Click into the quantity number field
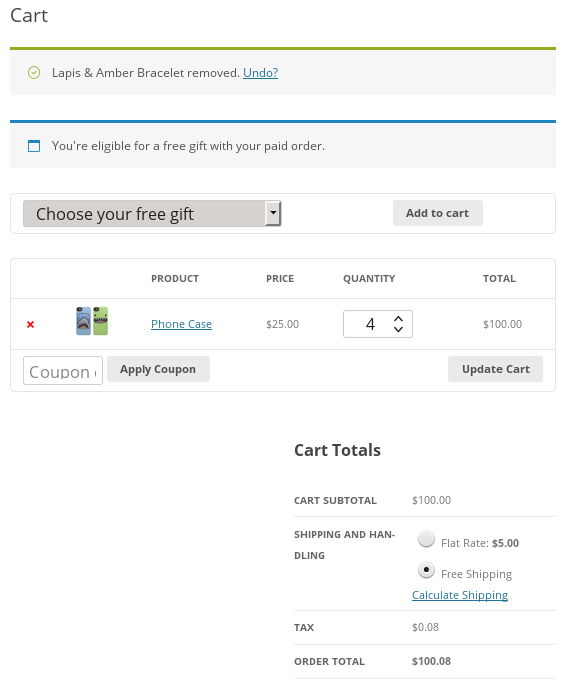Viewport: 574px width, 683px height. click(x=370, y=324)
